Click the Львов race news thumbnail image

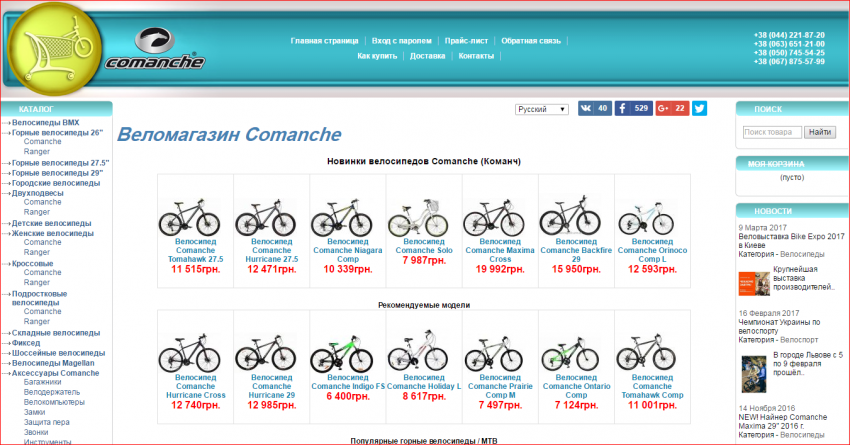coord(754,374)
